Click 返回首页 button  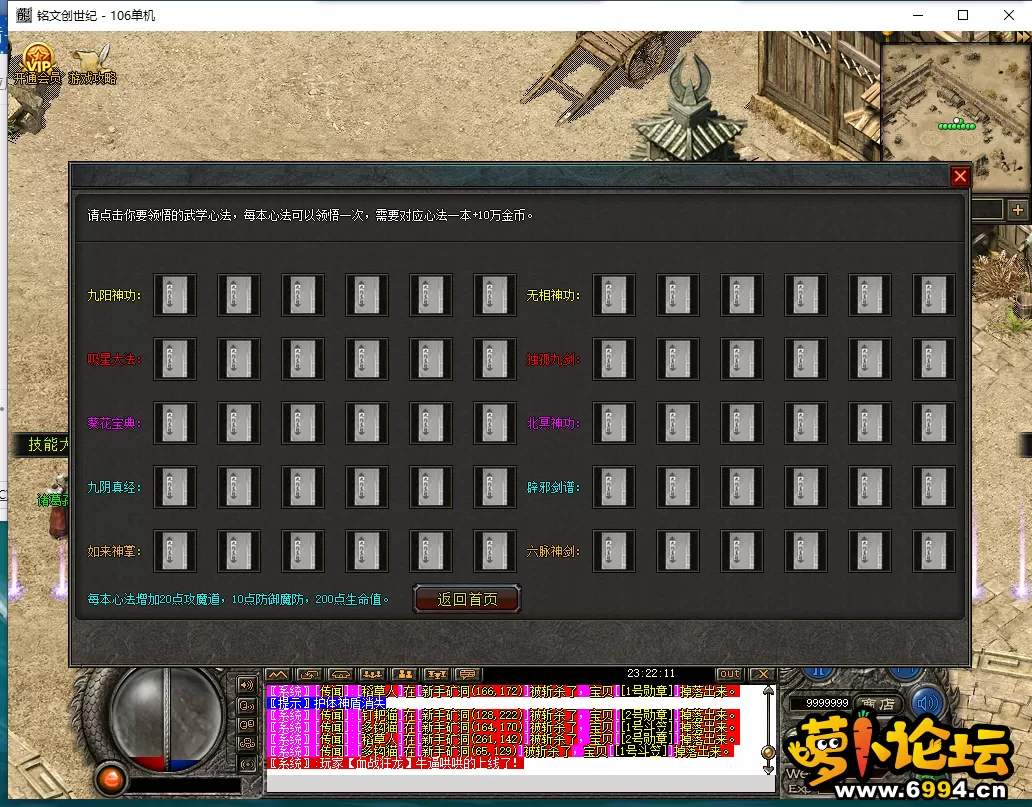click(467, 599)
